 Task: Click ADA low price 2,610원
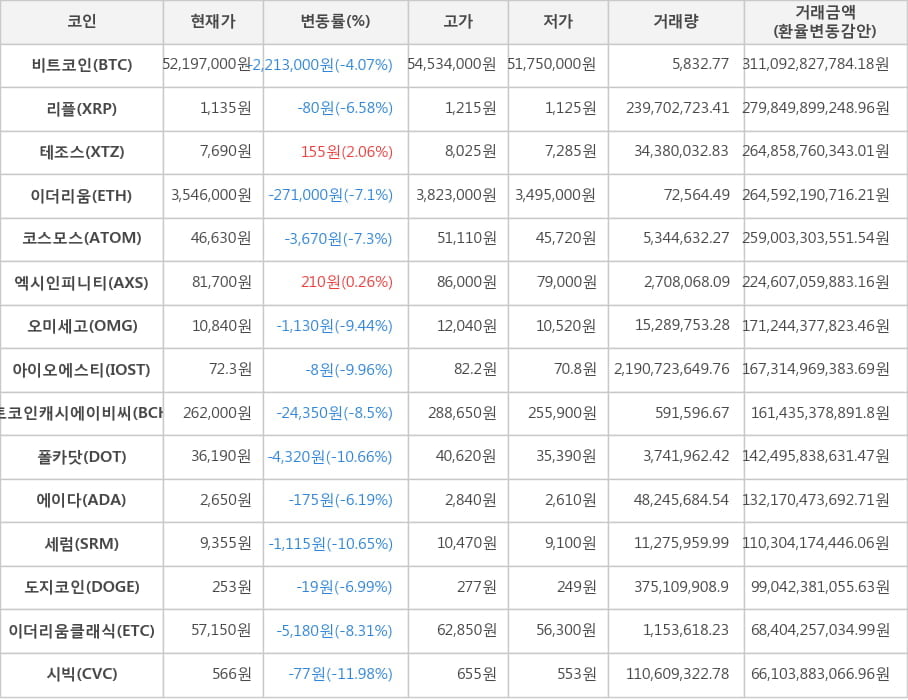[x=570, y=500]
